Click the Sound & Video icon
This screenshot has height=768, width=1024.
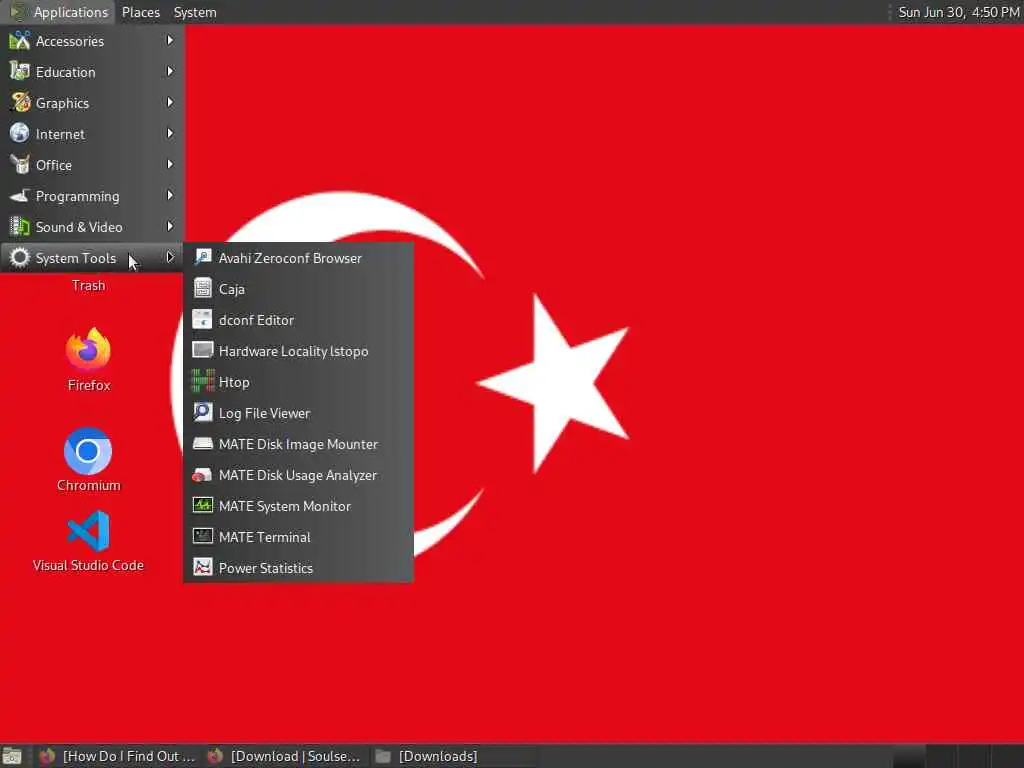[x=20, y=227]
